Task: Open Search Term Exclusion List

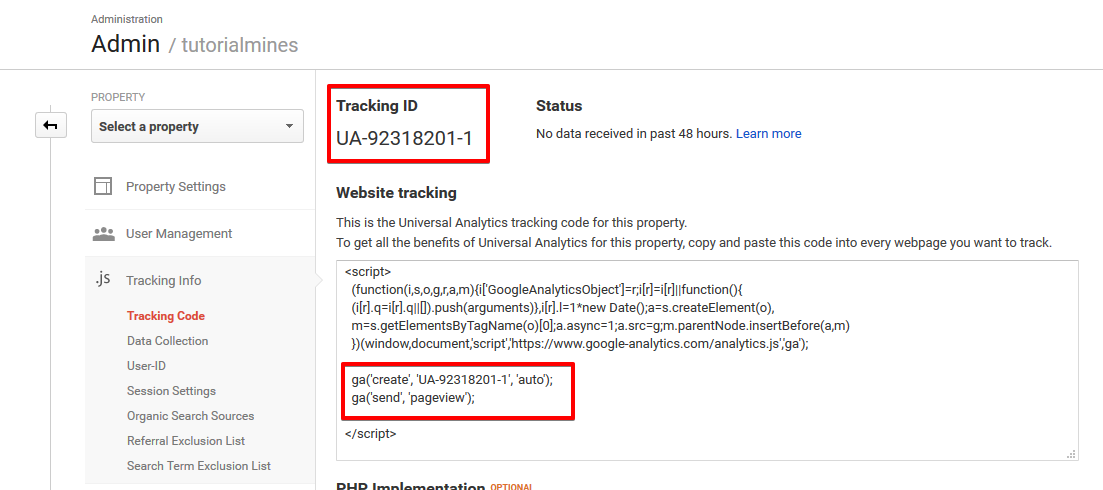Action: [198, 466]
